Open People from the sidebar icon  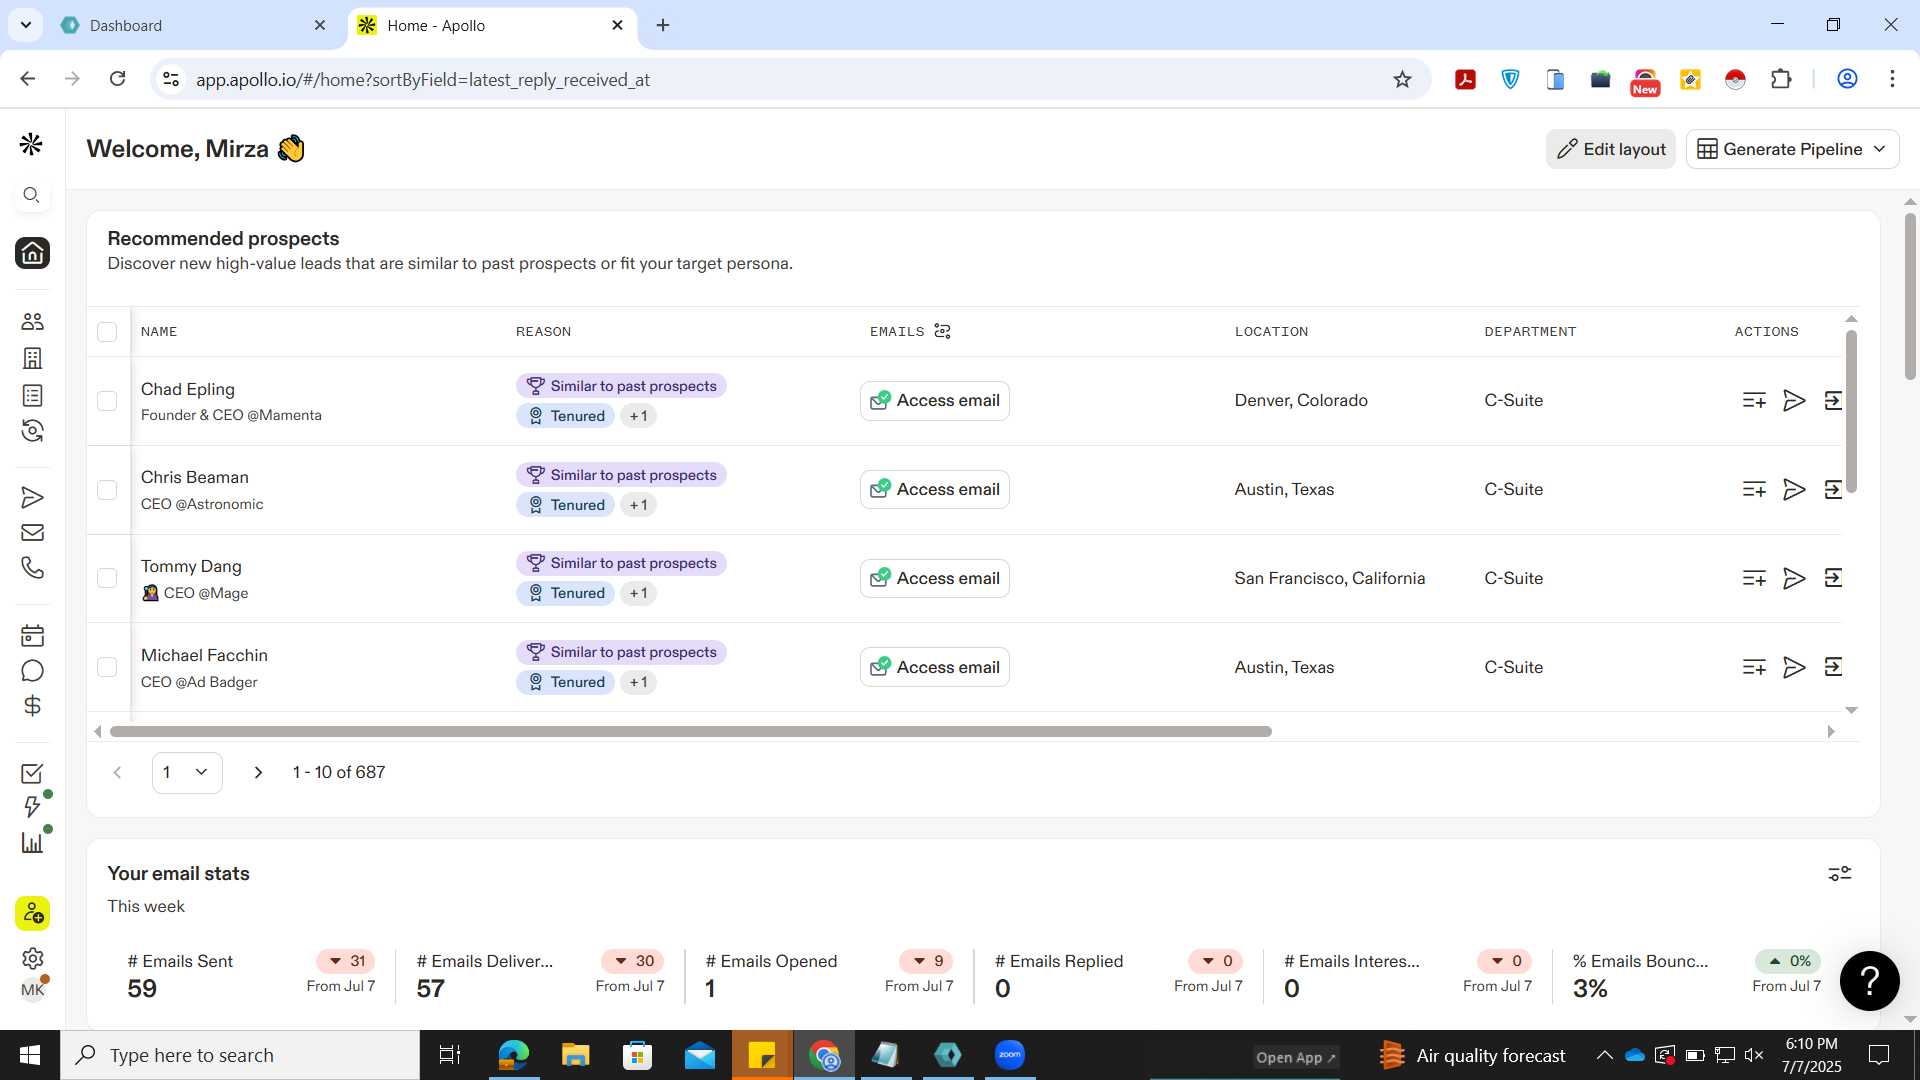[32, 321]
